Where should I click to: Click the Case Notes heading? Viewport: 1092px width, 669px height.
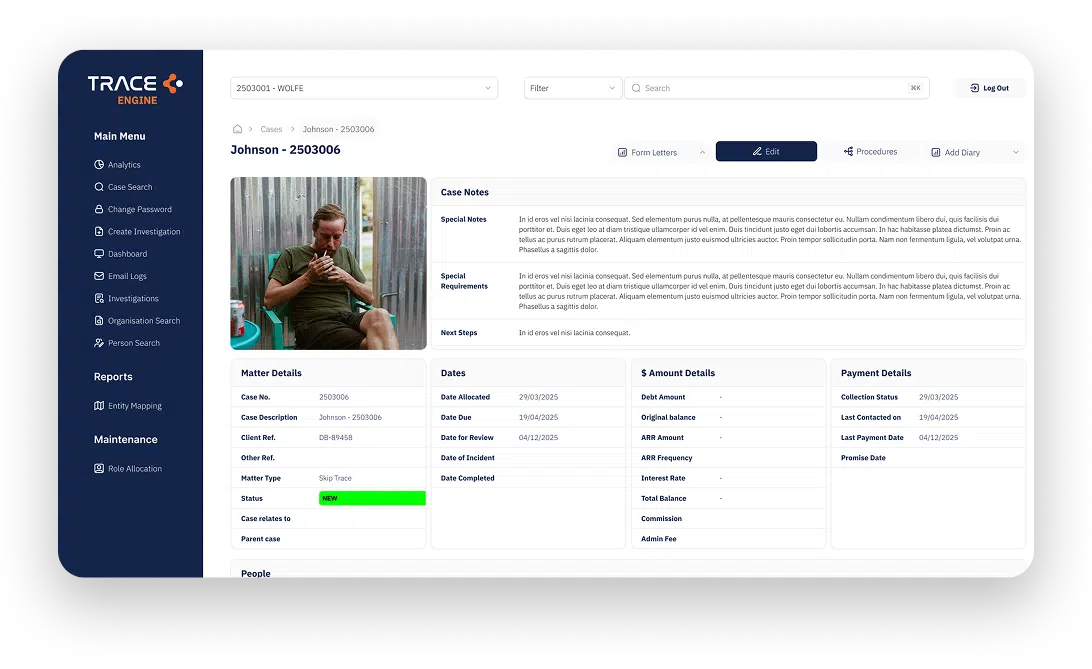point(465,192)
